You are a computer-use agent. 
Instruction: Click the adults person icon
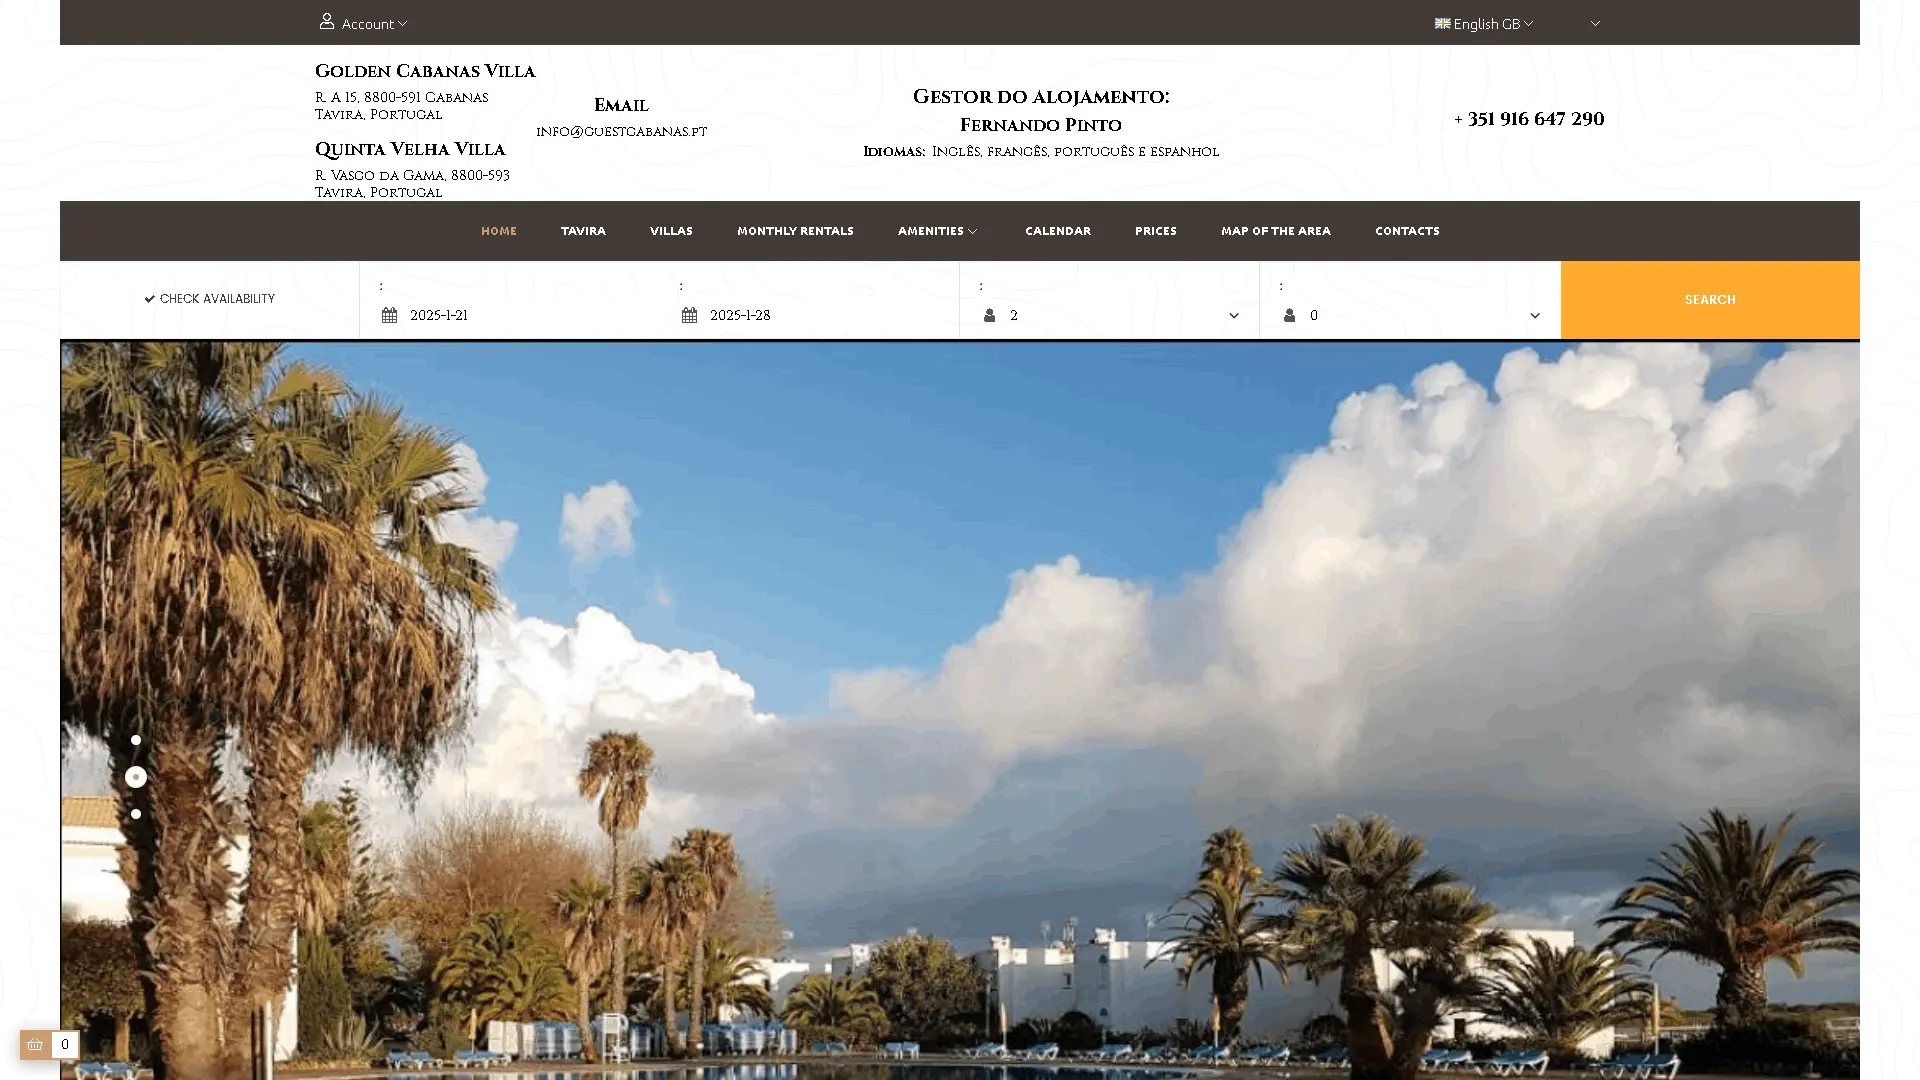[989, 315]
